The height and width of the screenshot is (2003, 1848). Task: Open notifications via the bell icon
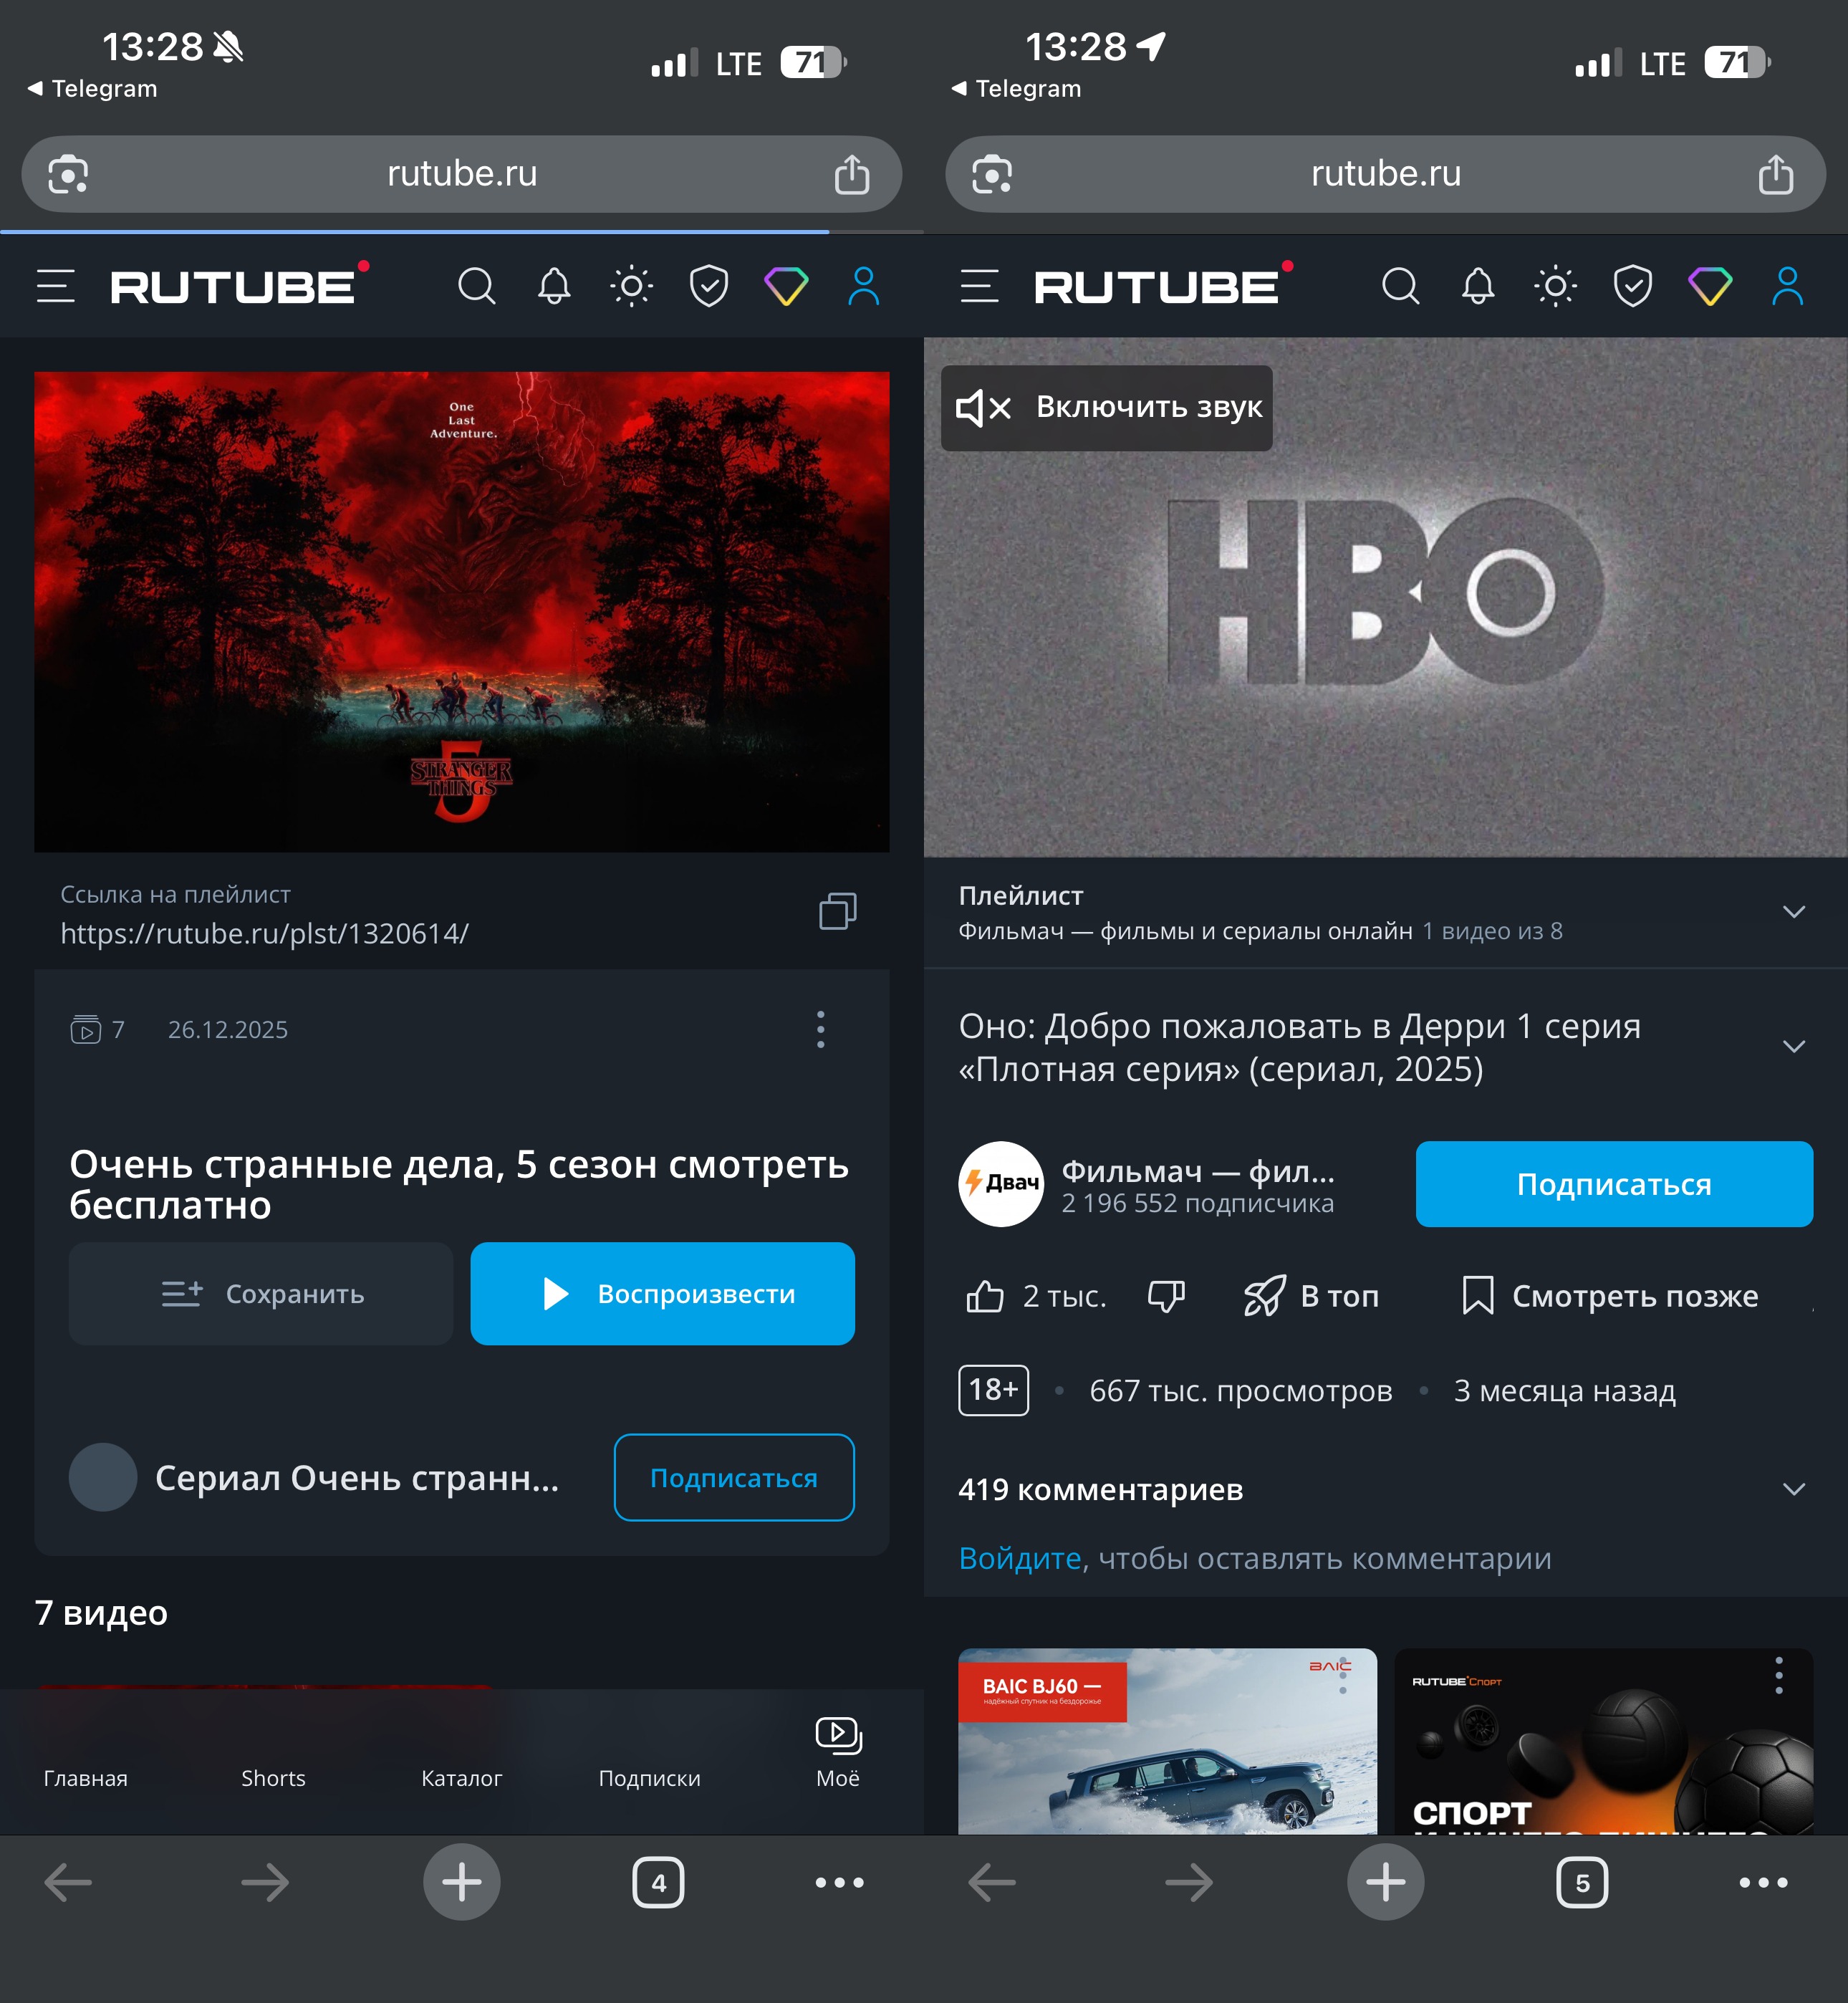point(554,286)
